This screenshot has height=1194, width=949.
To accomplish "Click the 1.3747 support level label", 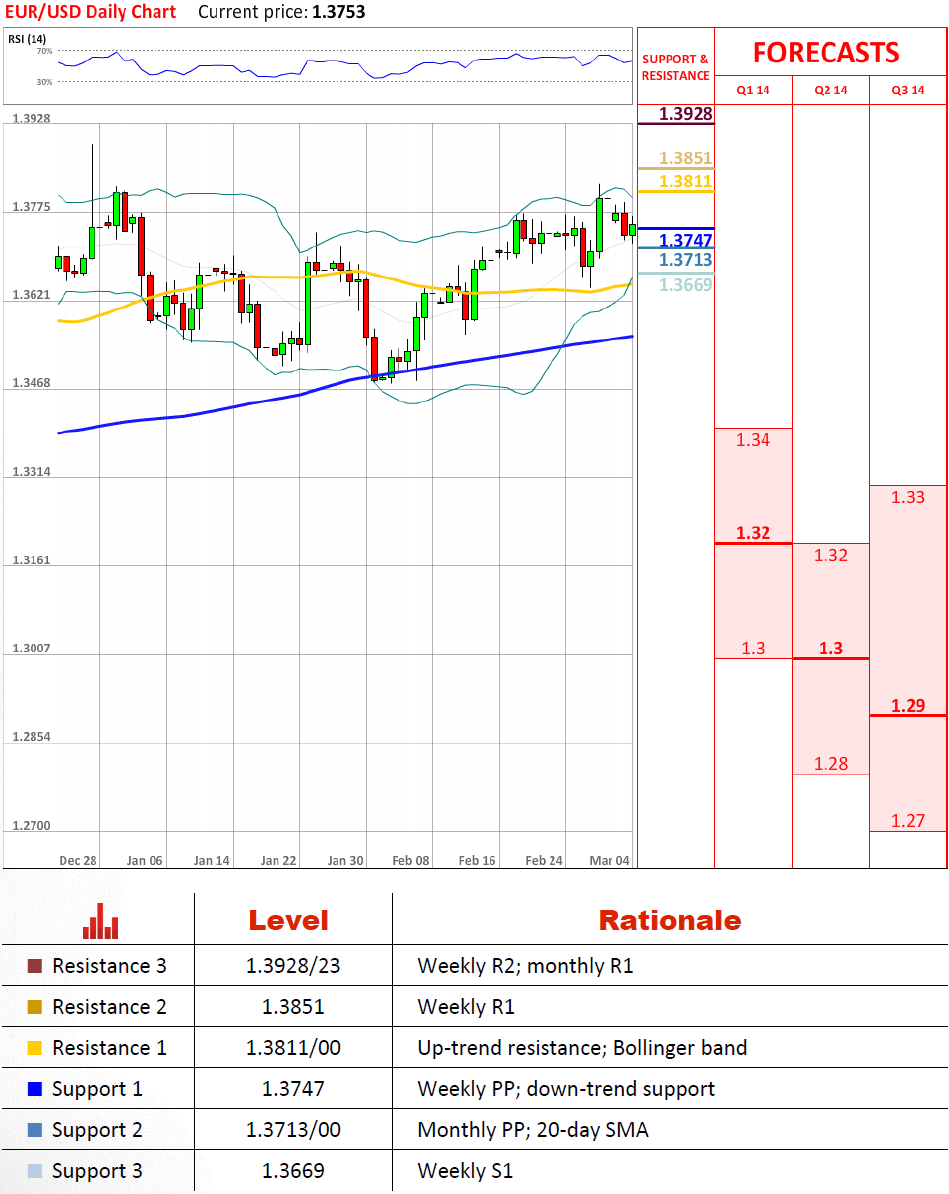I will pos(685,240).
